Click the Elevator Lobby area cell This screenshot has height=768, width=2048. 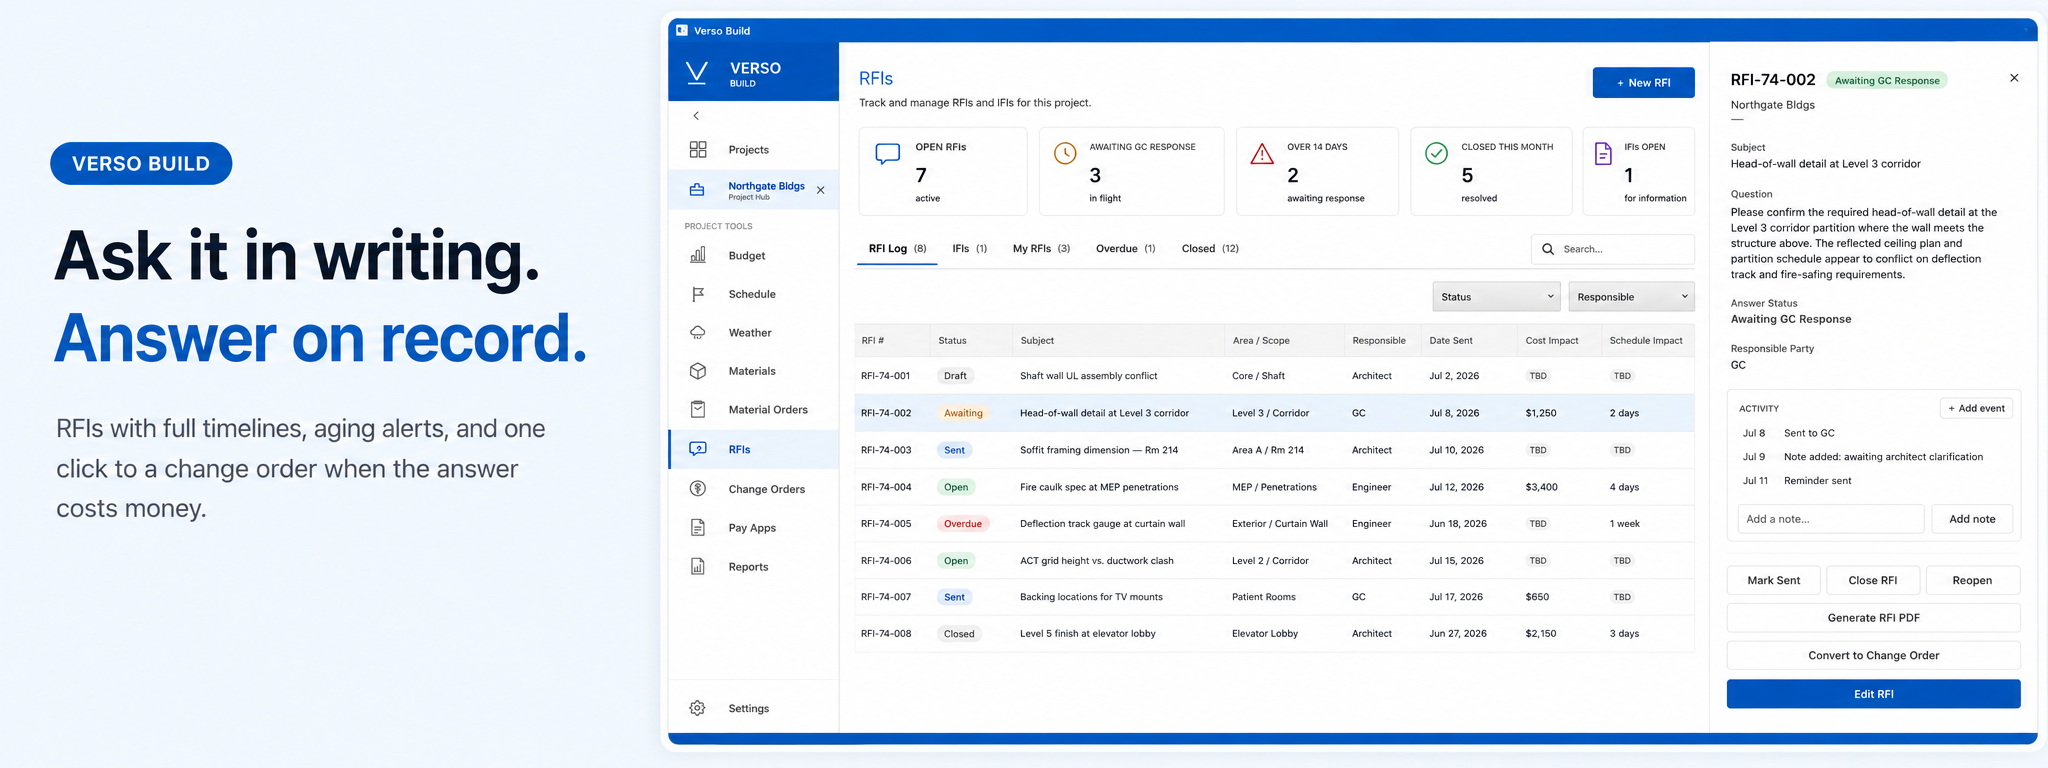click(x=1265, y=634)
